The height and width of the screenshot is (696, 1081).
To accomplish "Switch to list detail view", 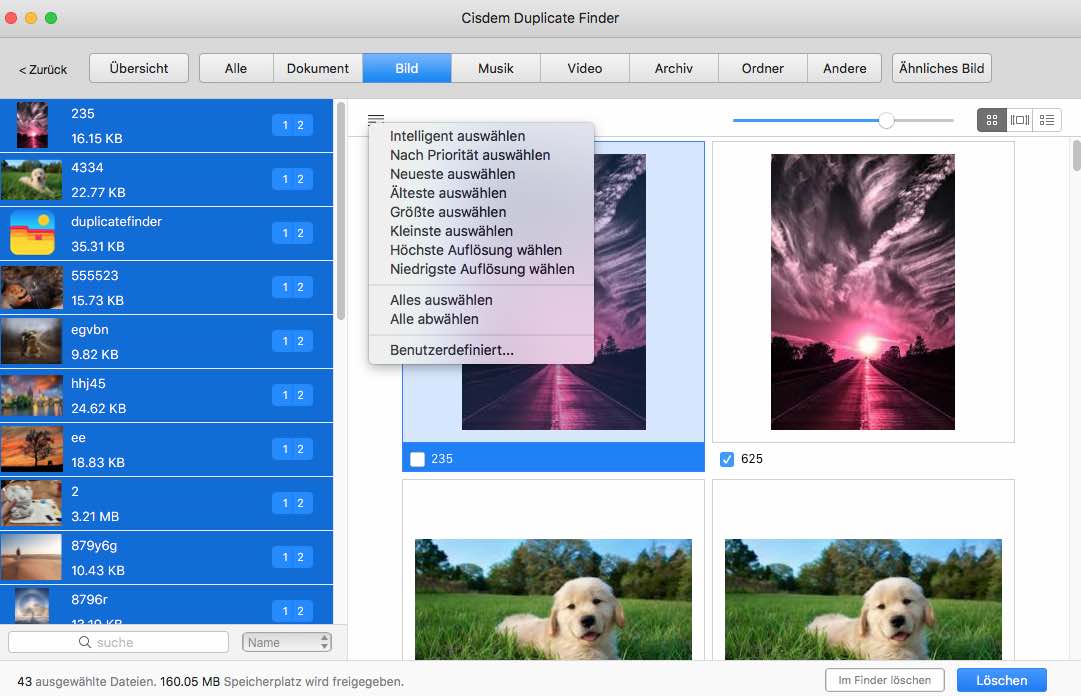I will point(1047,120).
